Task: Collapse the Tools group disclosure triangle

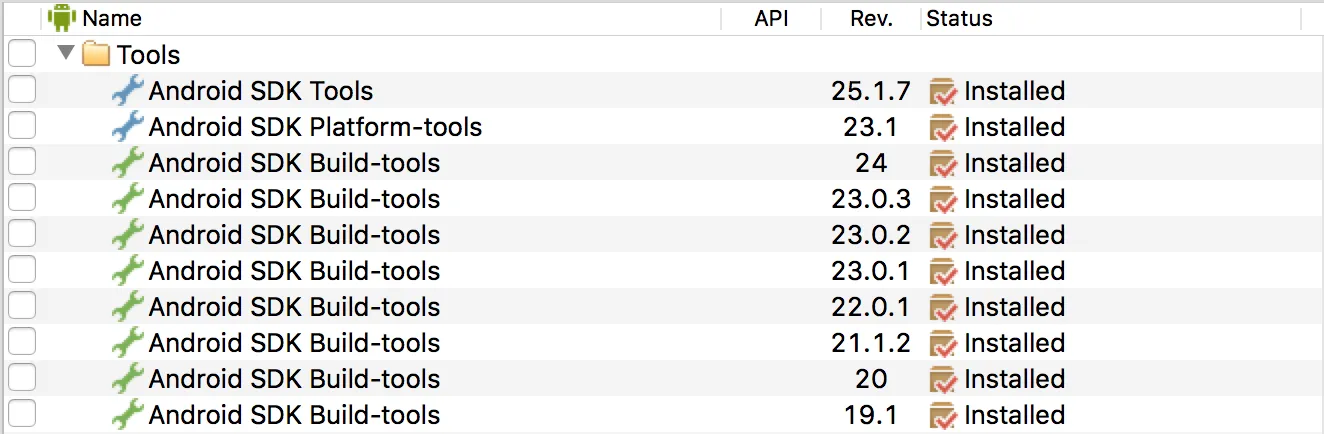Action: [66, 53]
